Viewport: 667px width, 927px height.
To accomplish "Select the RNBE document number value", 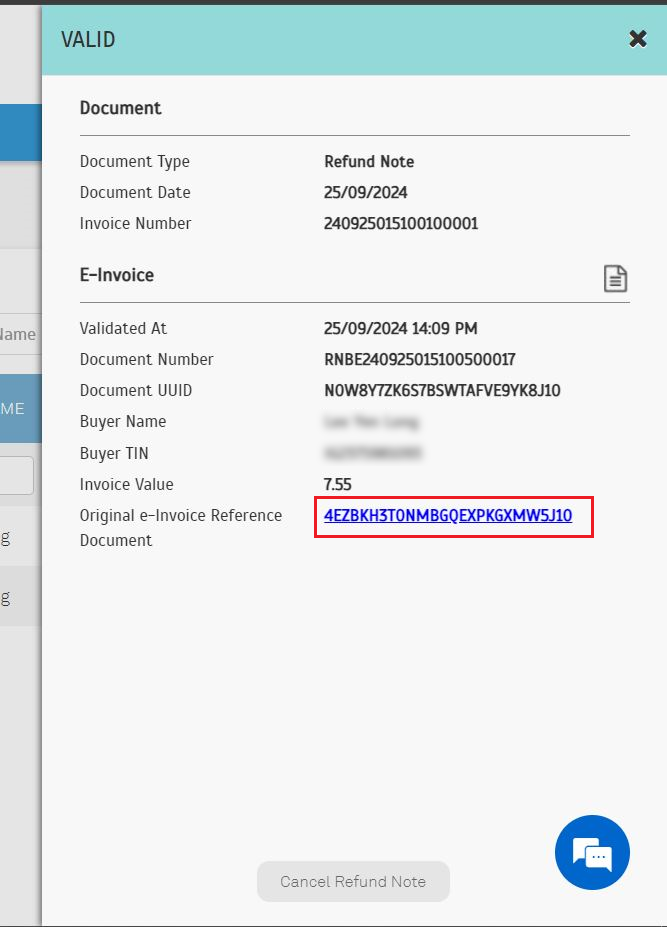I will [419, 359].
